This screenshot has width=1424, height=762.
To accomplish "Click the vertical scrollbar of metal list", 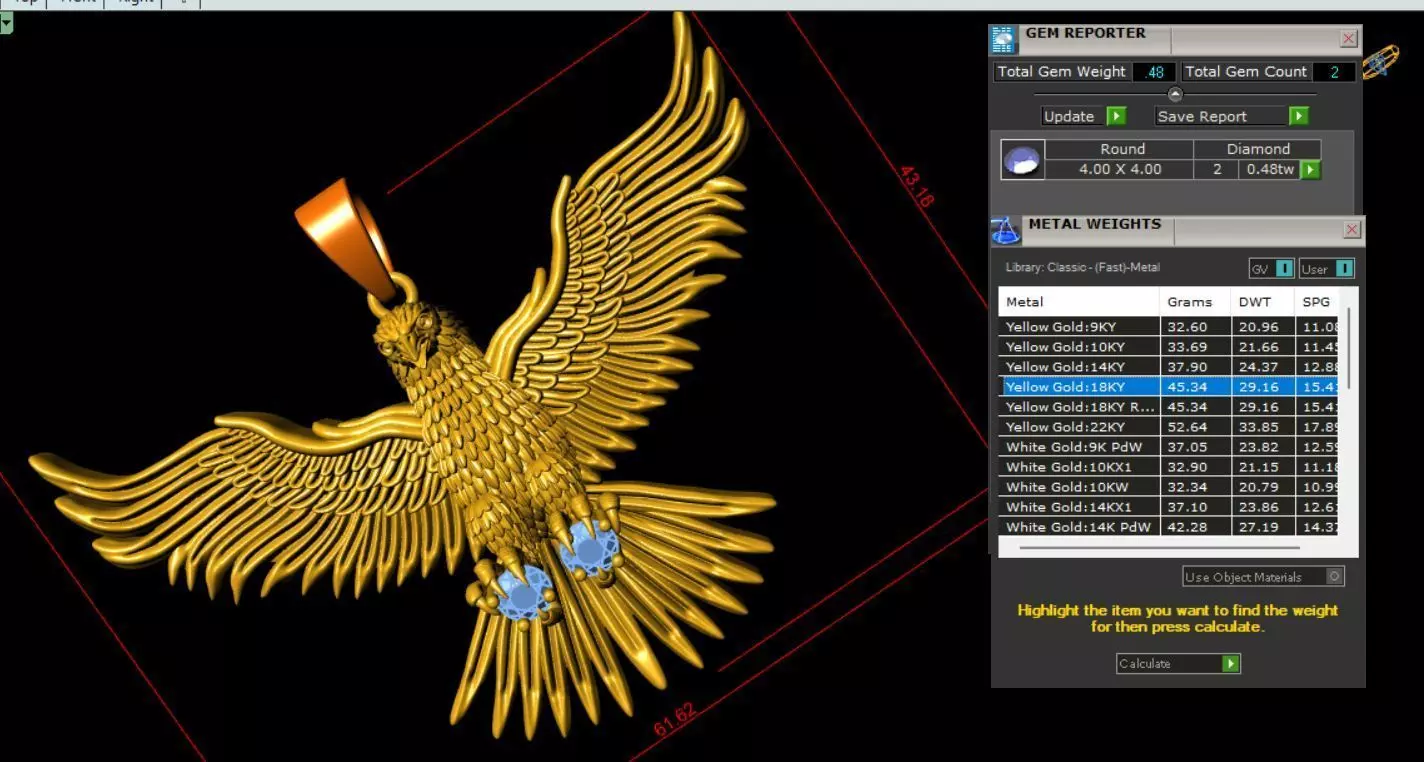I will click(x=1350, y=348).
